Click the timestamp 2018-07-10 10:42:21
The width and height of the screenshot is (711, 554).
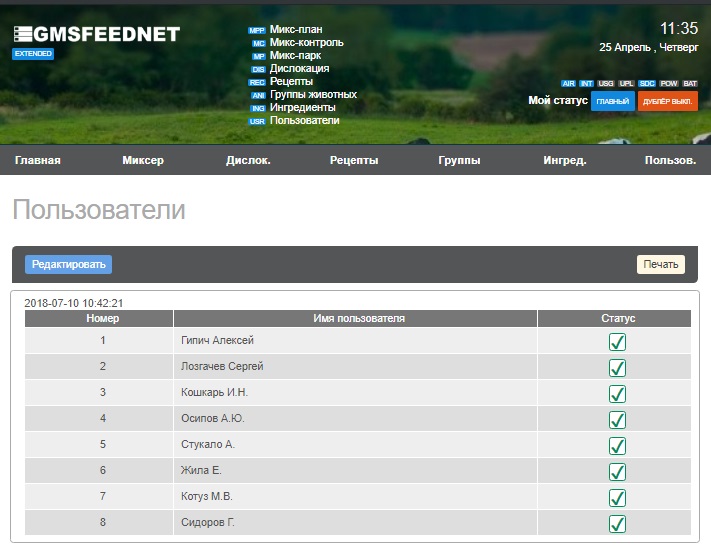click(73, 303)
